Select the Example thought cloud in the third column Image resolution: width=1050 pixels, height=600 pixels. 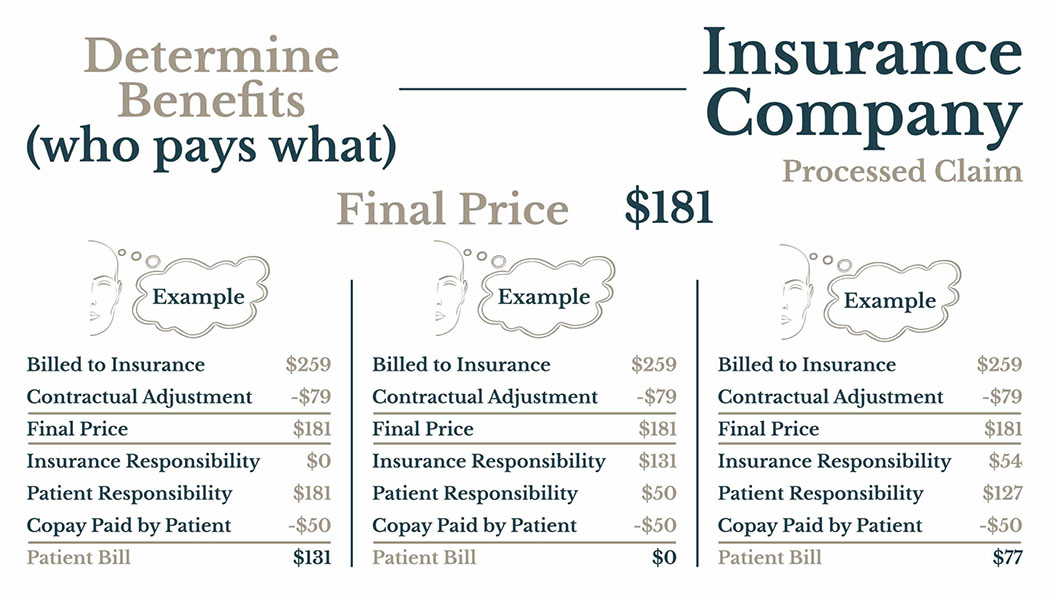(890, 301)
